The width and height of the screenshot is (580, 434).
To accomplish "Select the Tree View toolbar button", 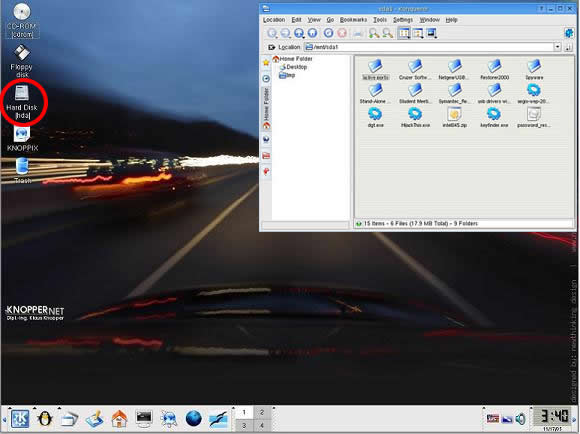I will tap(418, 33).
